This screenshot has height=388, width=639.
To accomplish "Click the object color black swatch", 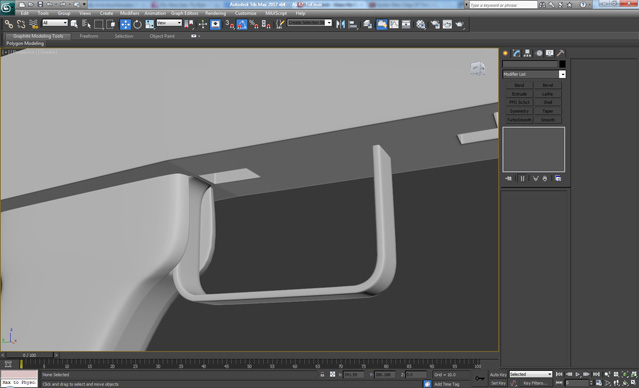I will click(x=562, y=64).
